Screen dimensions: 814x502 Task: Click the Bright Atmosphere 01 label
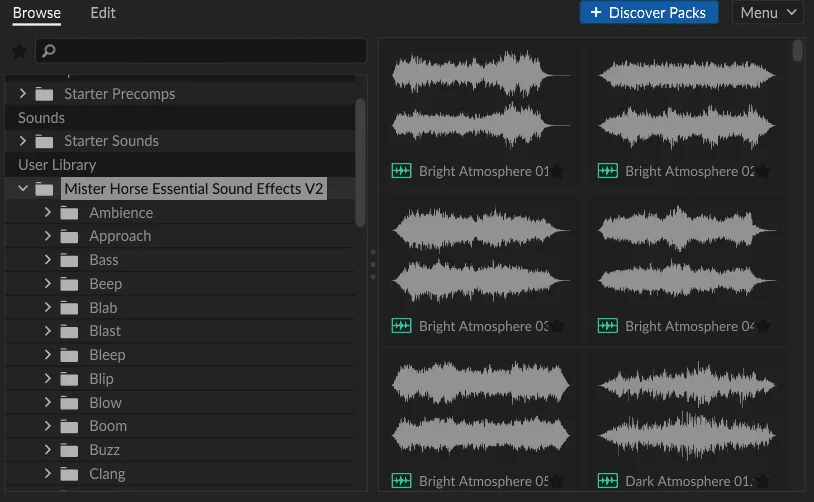tap(483, 171)
